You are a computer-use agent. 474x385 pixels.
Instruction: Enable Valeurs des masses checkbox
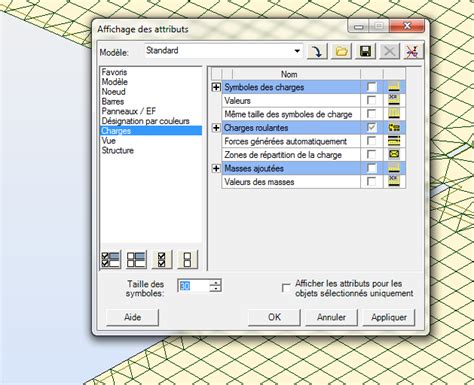click(x=371, y=181)
